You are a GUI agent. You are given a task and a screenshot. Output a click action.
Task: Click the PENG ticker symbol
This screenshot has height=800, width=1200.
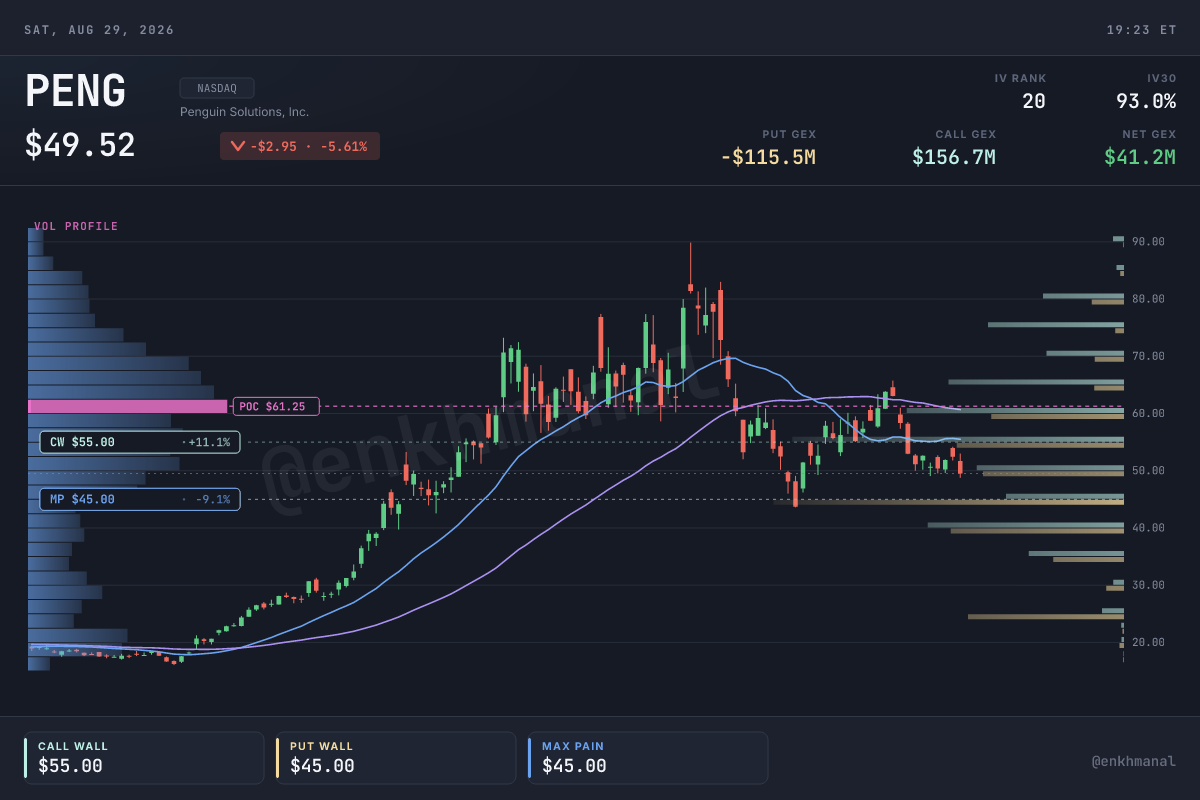pos(75,92)
